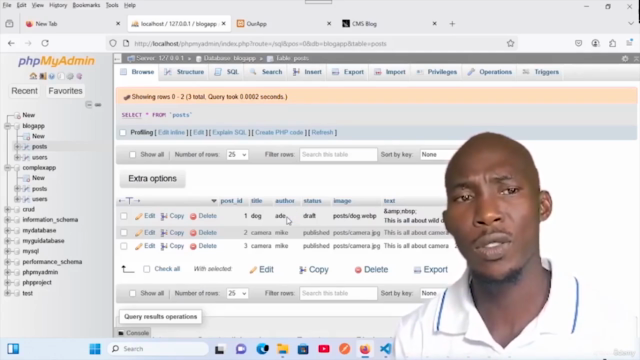Click the Explain SQL link

point(229,133)
